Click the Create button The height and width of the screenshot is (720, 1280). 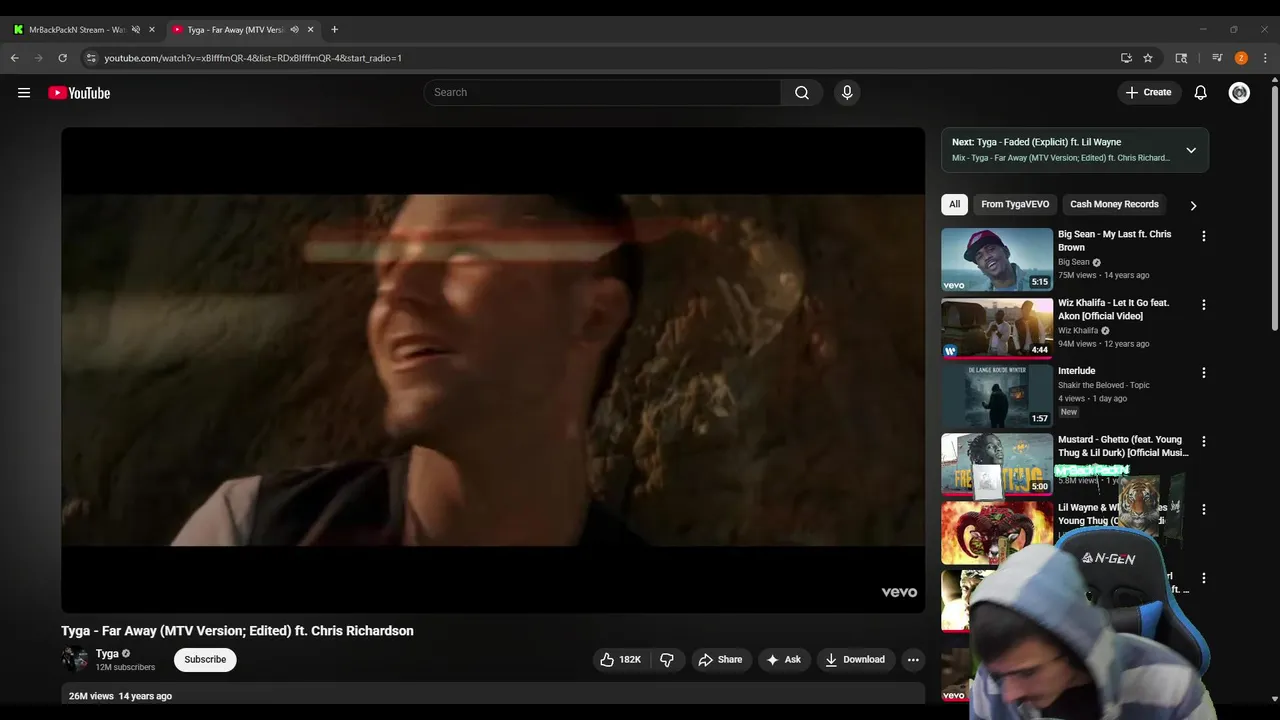[1148, 93]
